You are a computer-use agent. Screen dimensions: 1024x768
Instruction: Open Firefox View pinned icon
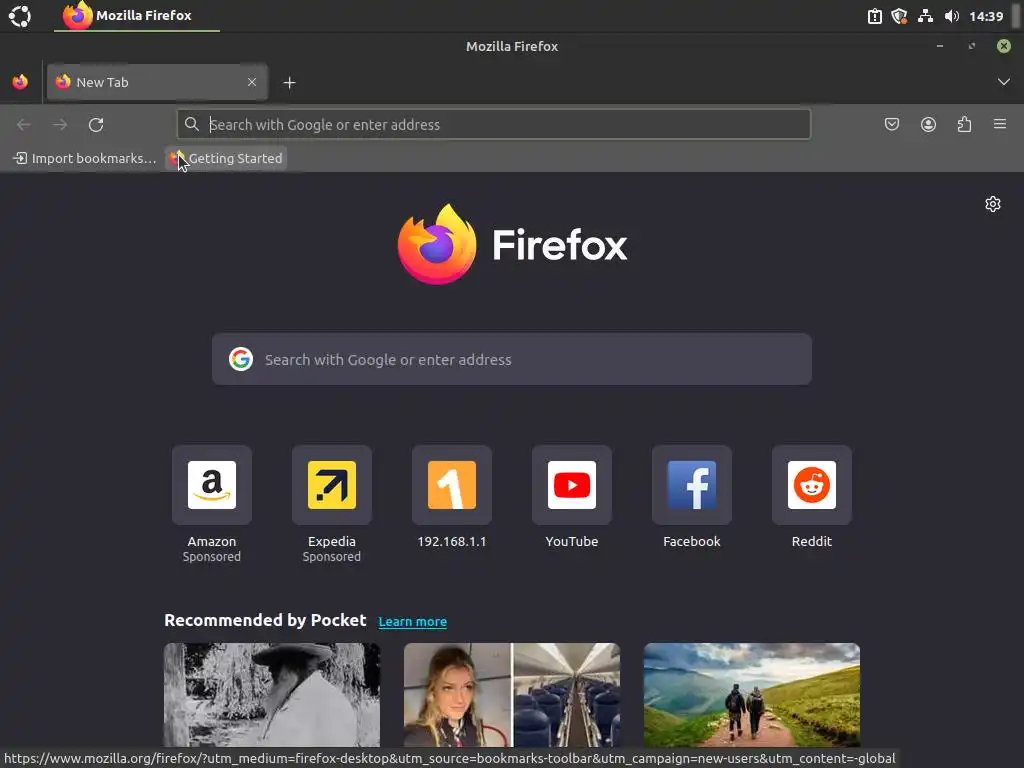pyautogui.click(x=20, y=82)
